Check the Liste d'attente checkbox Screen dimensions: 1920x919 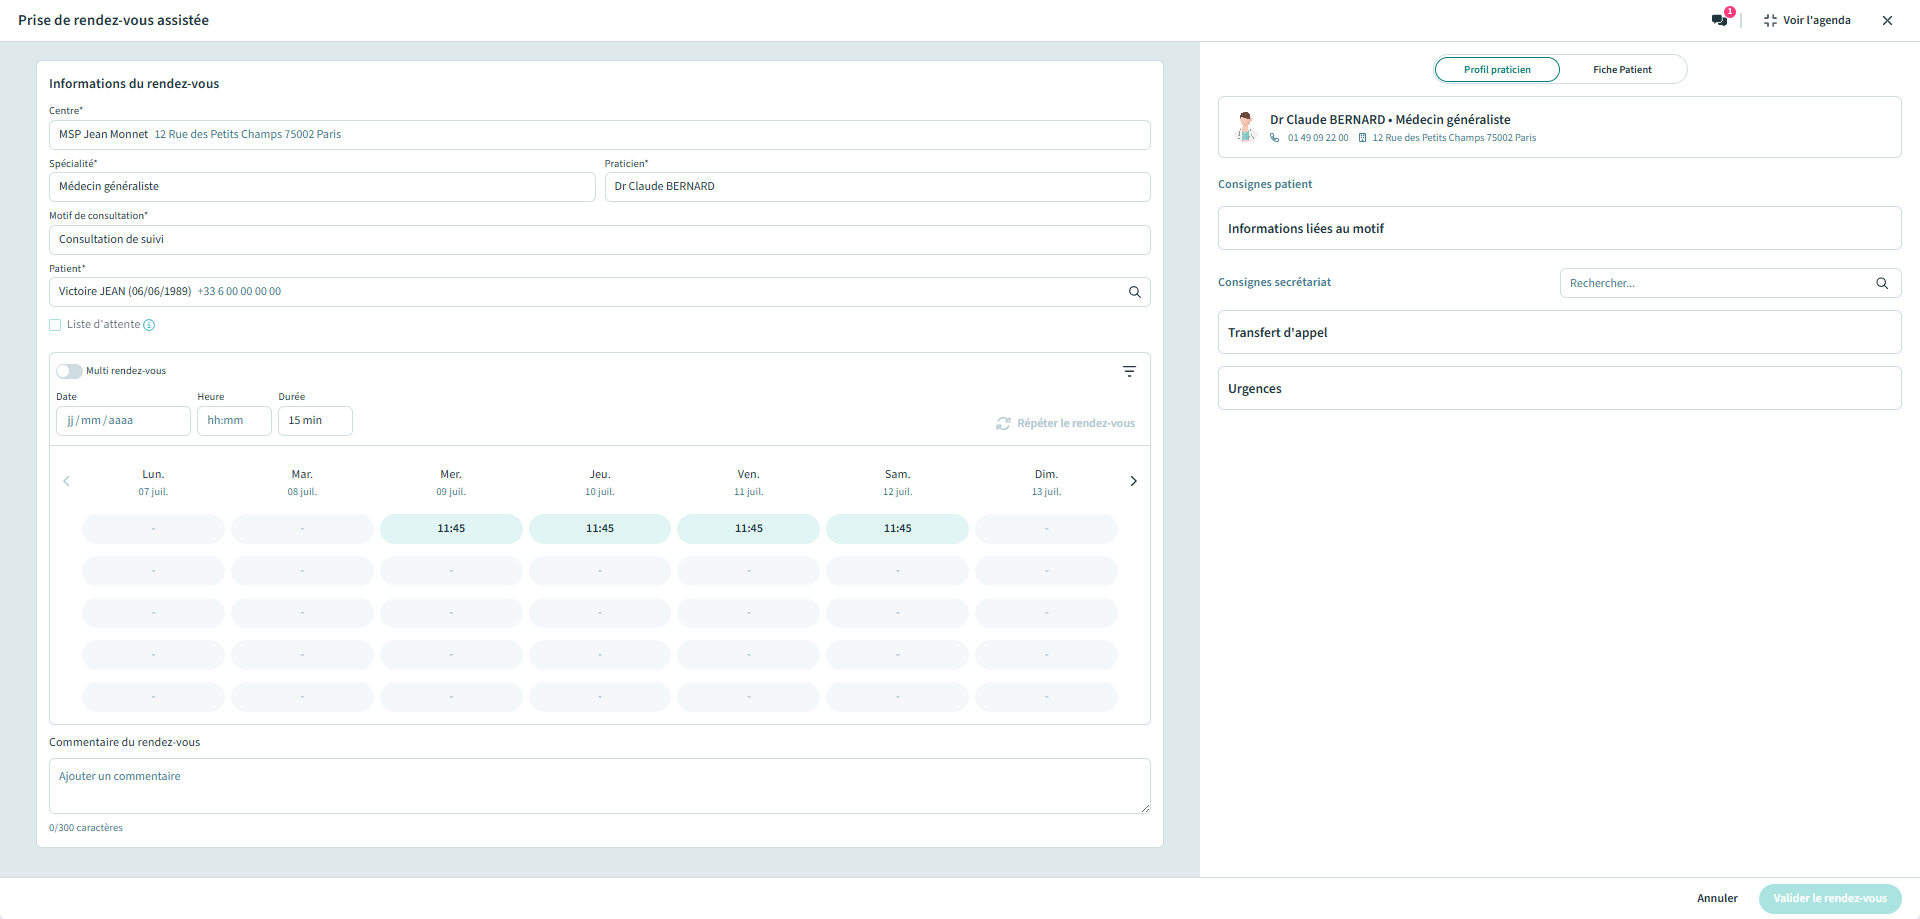56,325
